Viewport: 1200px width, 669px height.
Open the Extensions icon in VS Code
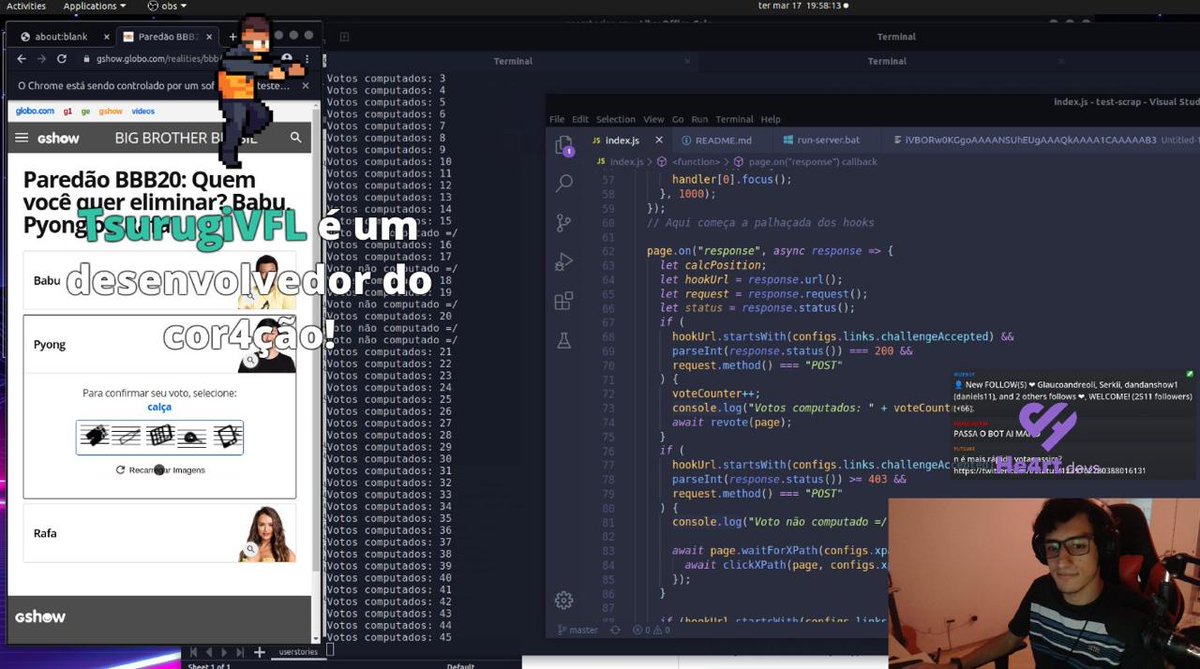pos(564,301)
